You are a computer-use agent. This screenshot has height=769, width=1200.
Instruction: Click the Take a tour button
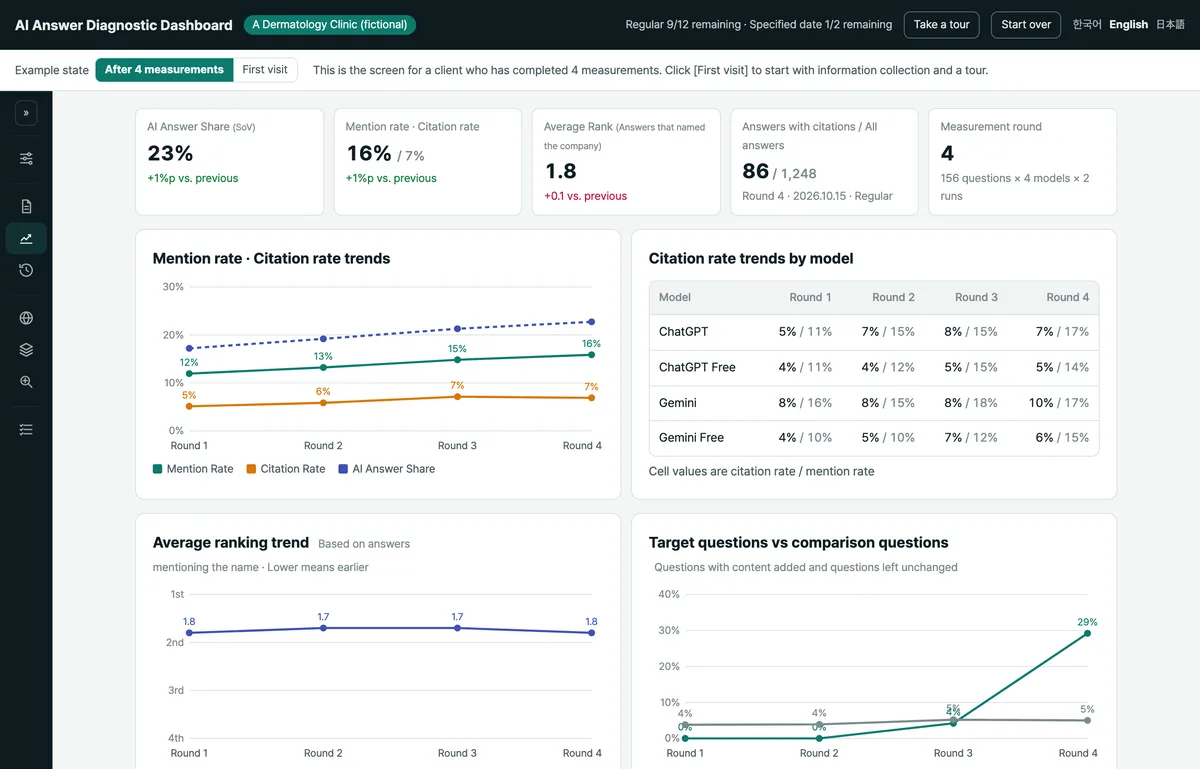coord(941,25)
